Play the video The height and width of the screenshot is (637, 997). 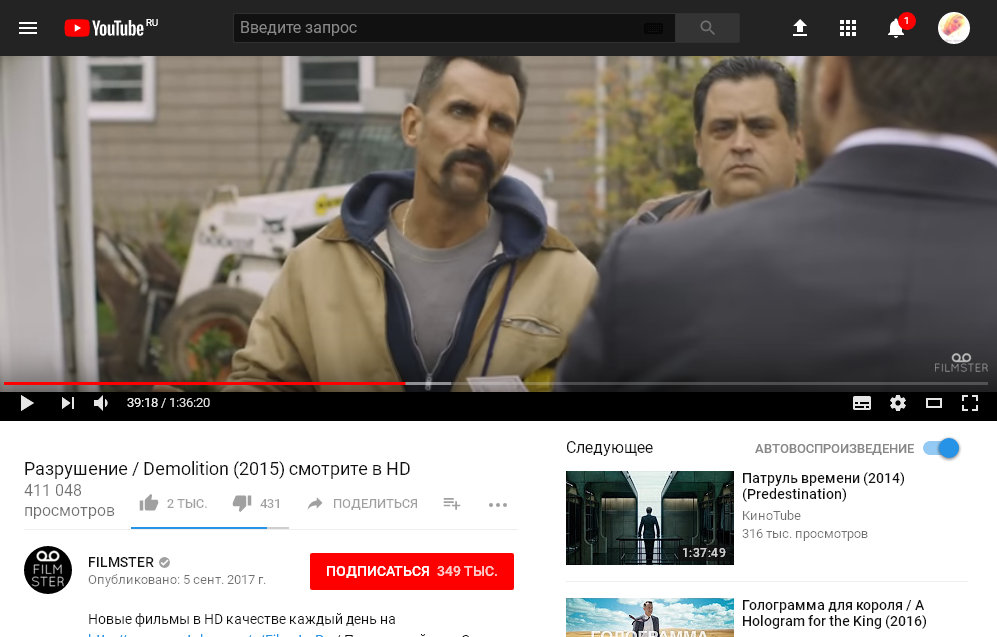tap(27, 403)
